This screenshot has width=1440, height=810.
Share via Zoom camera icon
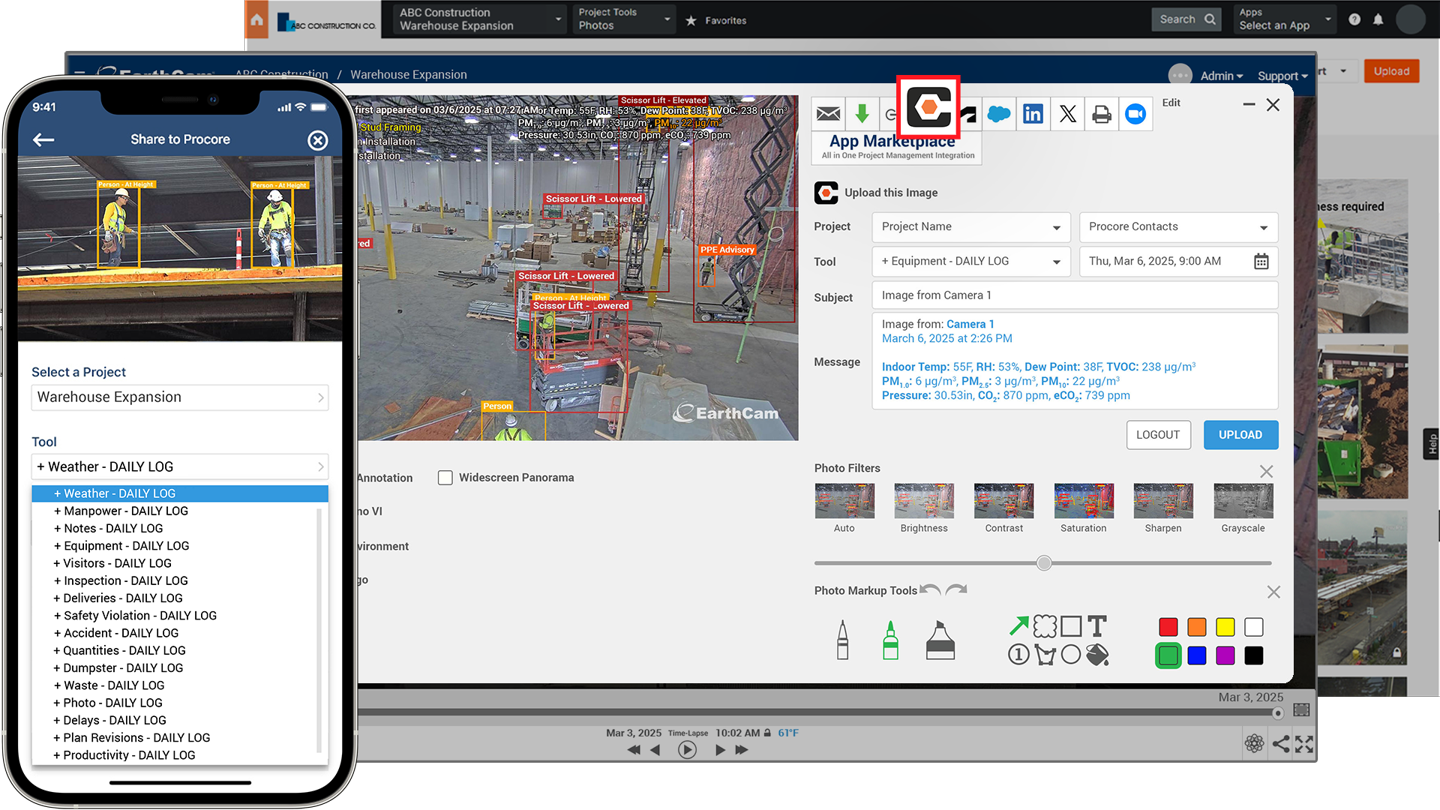[1135, 114]
